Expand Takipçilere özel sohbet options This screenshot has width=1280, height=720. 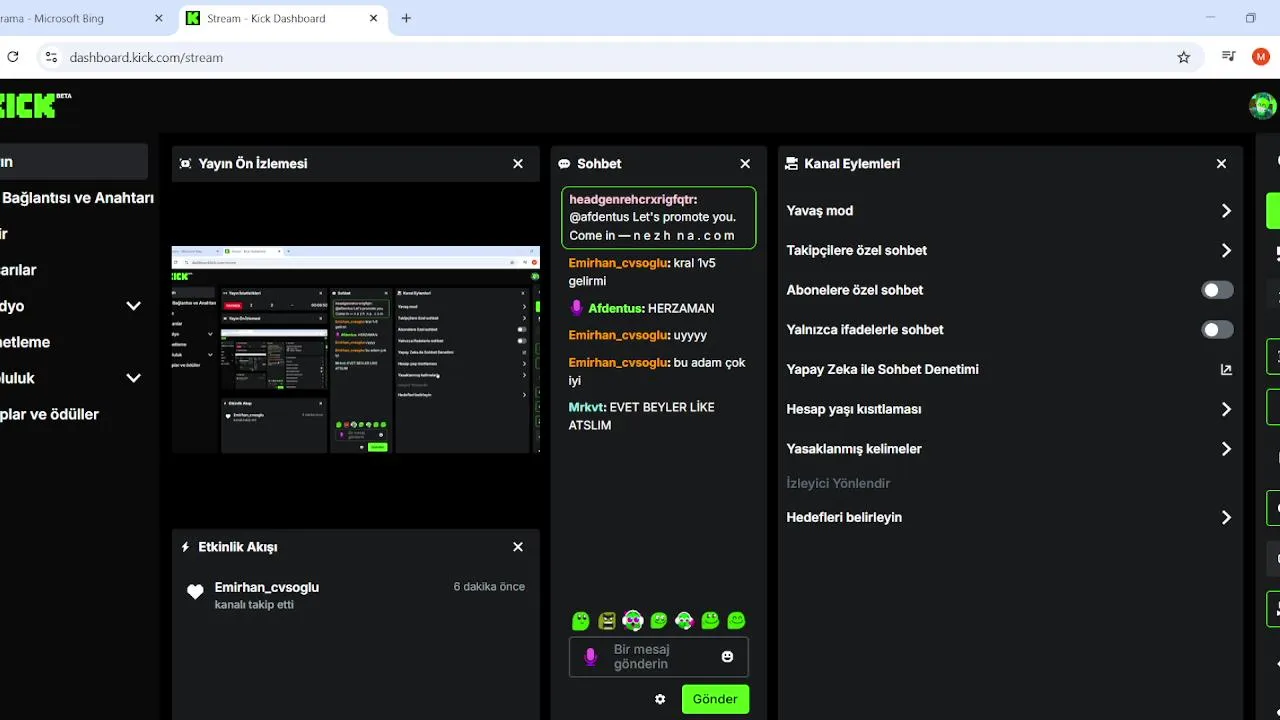tap(1226, 250)
